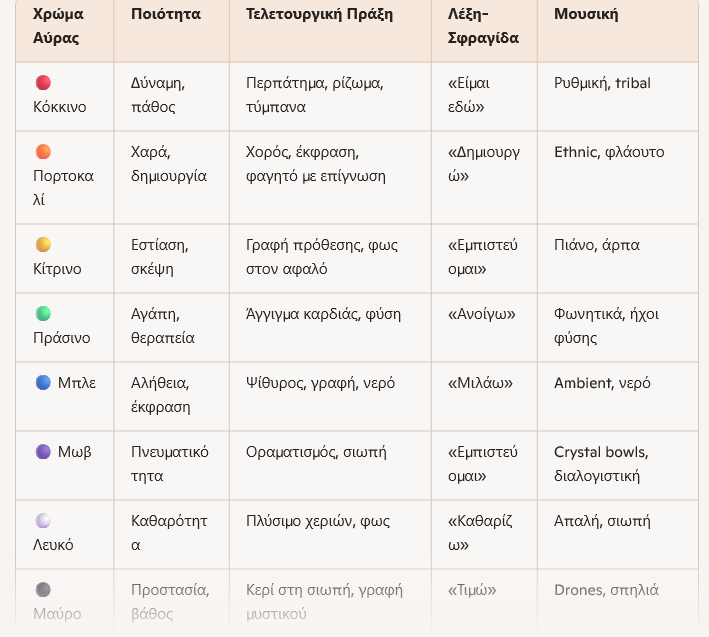The height and width of the screenshot is (637, 709).
Task: Click the Χρώμα Αύρας column header
Action: (56, 26)
